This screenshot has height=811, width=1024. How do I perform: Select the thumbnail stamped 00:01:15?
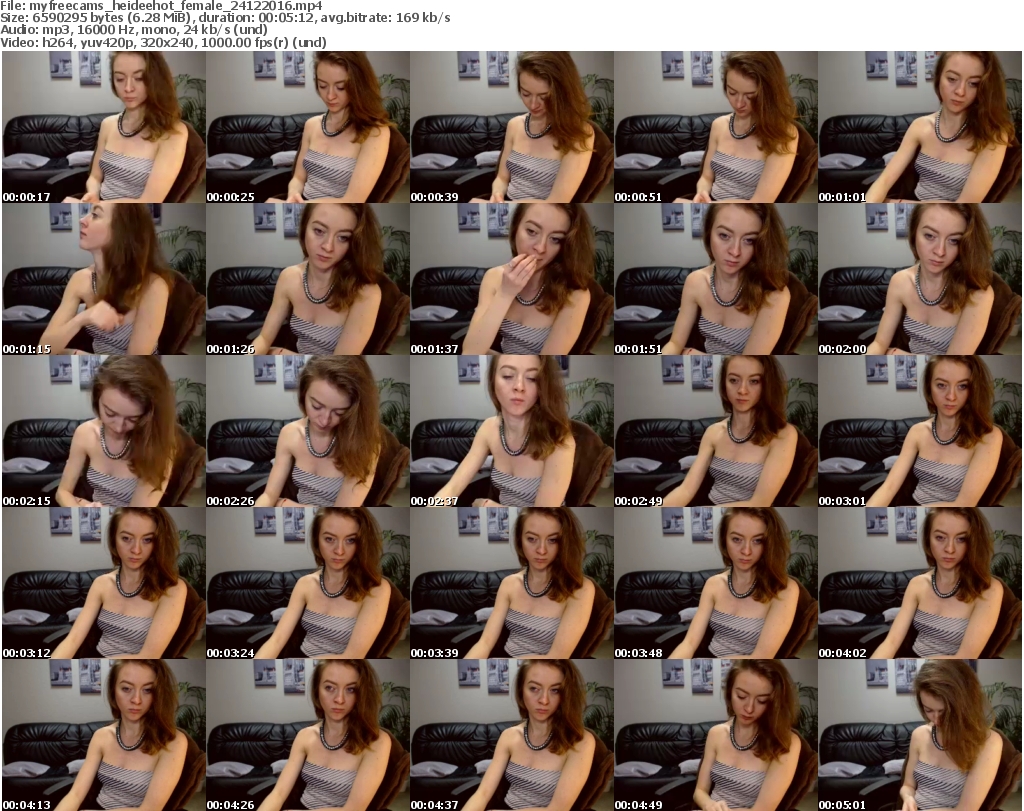[x=104, y=279]
